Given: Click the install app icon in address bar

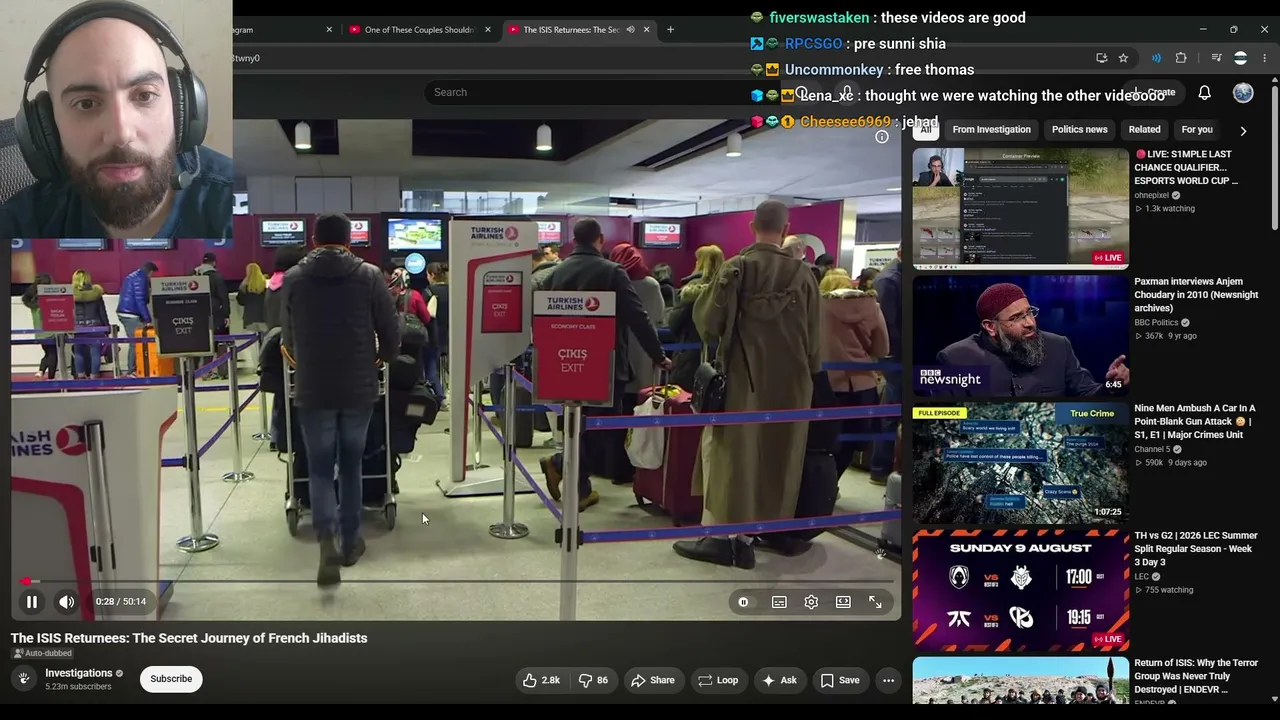Looking at the screenshot, I should [1101, 58].
